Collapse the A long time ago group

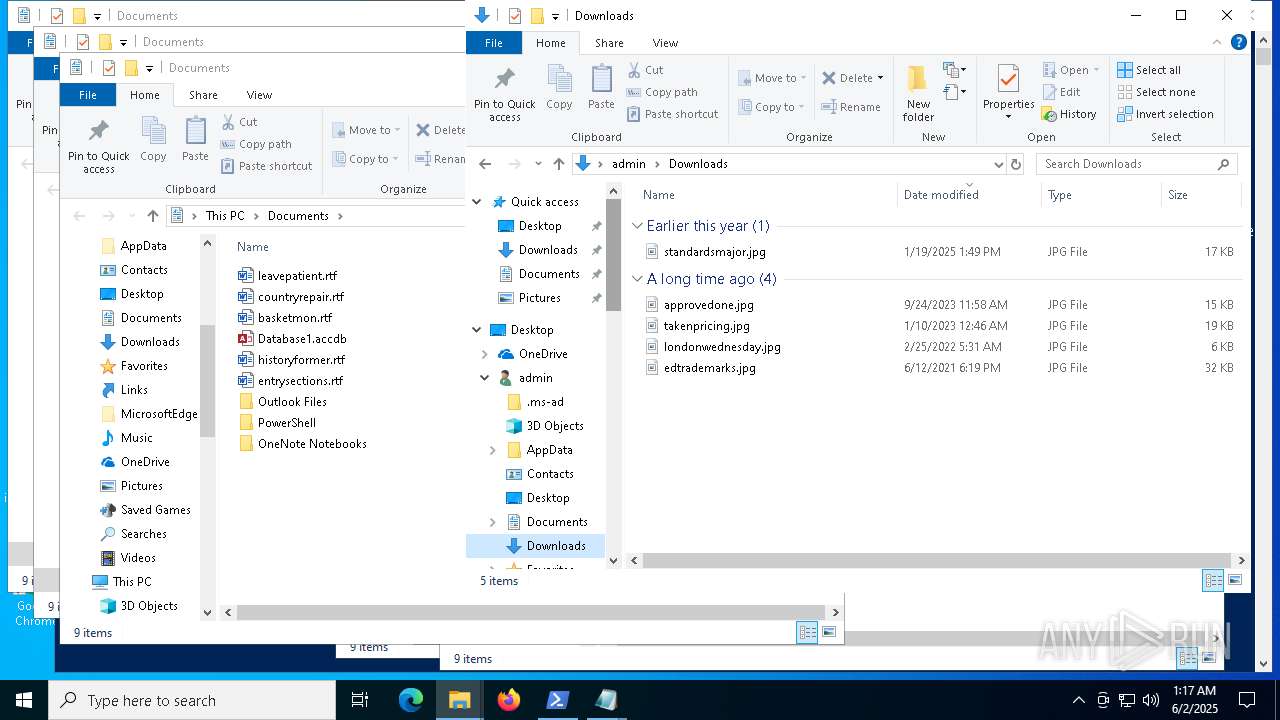coord(638,279)
